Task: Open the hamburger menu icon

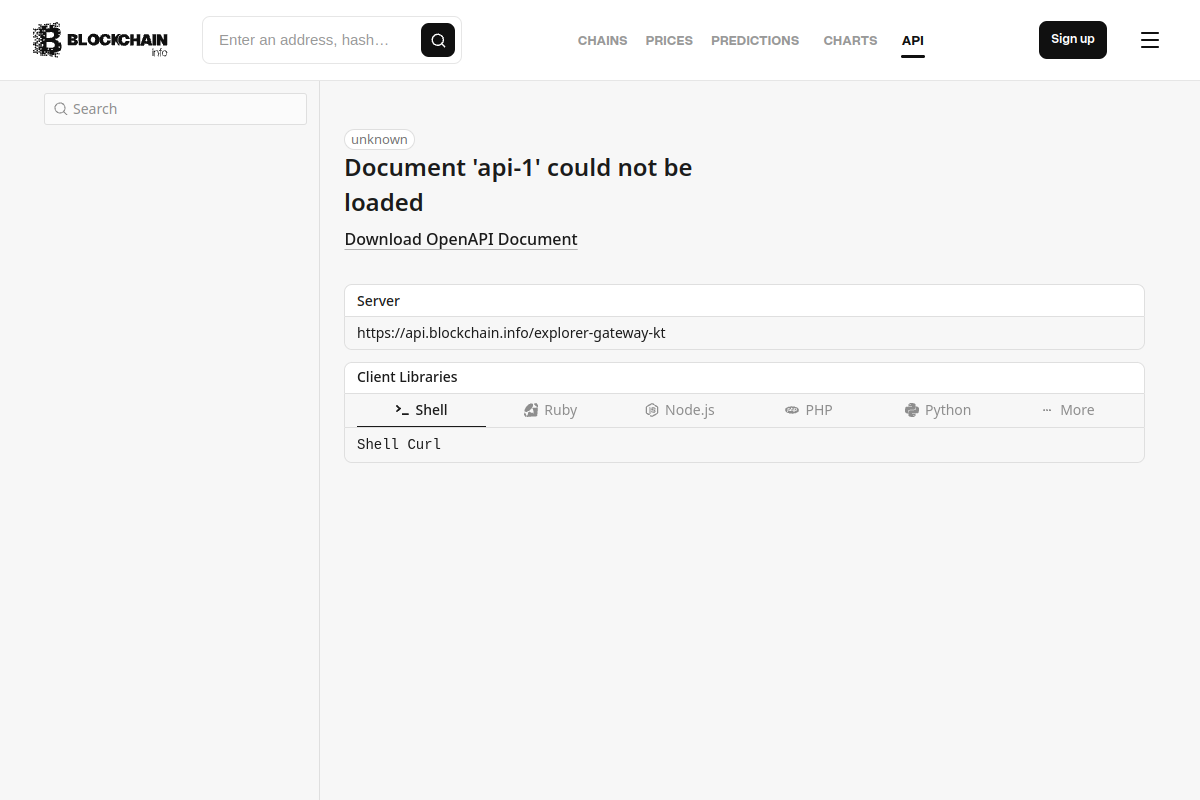Action: point(1150,40)
